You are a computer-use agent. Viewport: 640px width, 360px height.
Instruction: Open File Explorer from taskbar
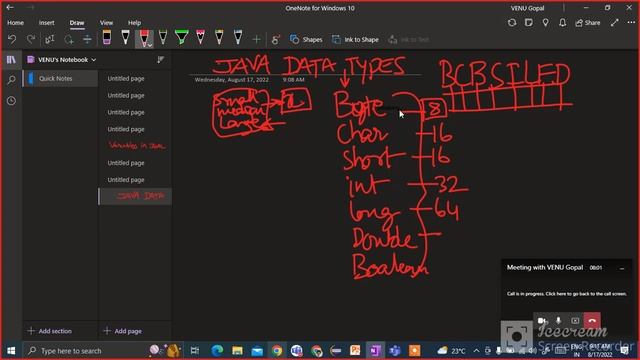[x=237, y=351]
